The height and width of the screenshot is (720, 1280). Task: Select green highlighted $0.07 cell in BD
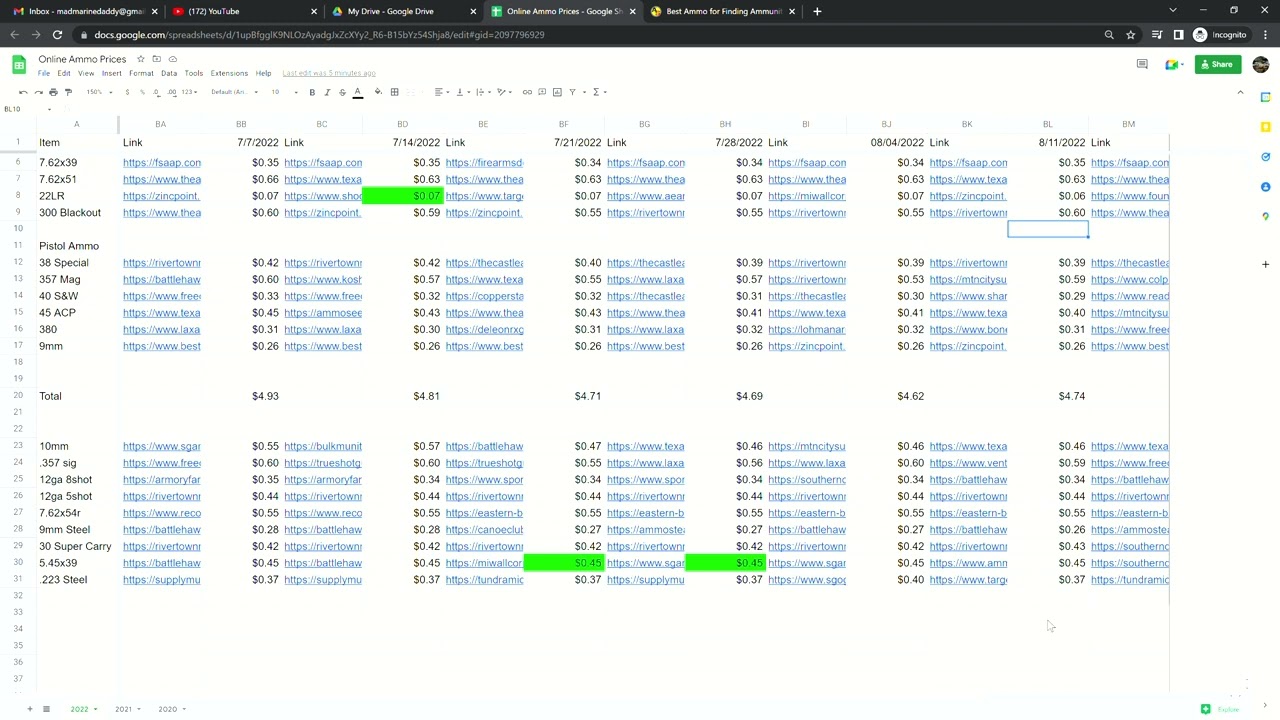(x=402, y=196)
